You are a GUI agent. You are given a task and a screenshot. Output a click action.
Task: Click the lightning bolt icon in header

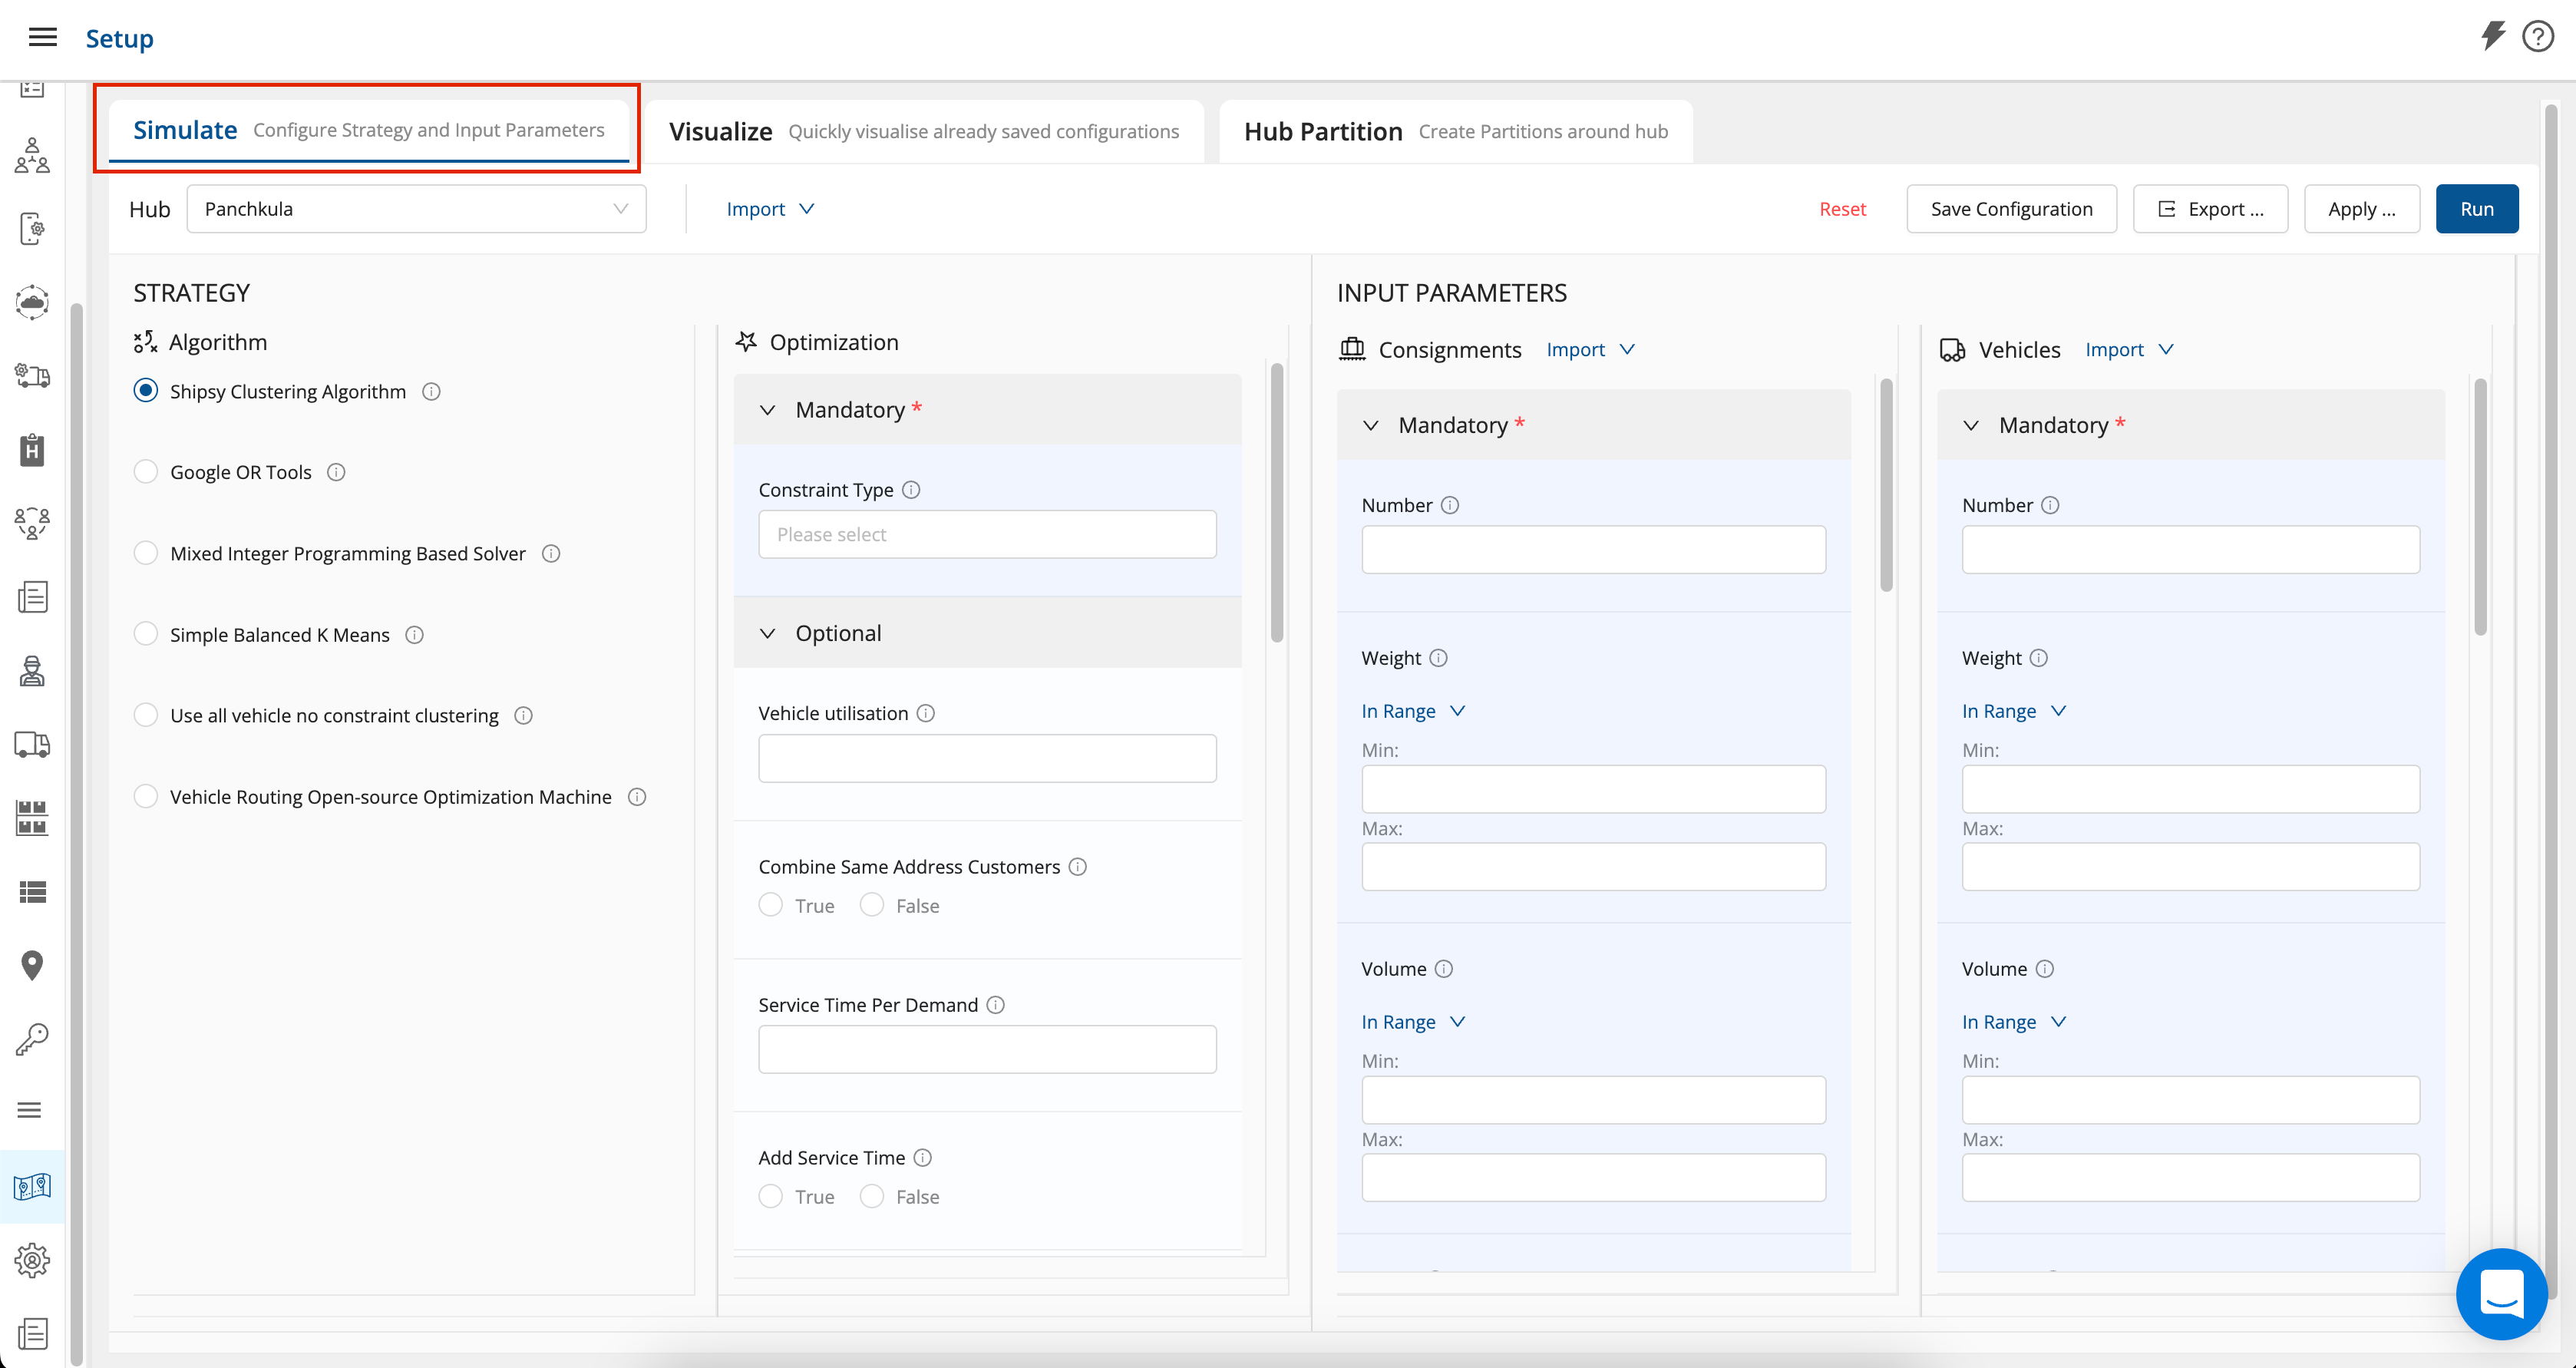click(x=2493, y=36)
